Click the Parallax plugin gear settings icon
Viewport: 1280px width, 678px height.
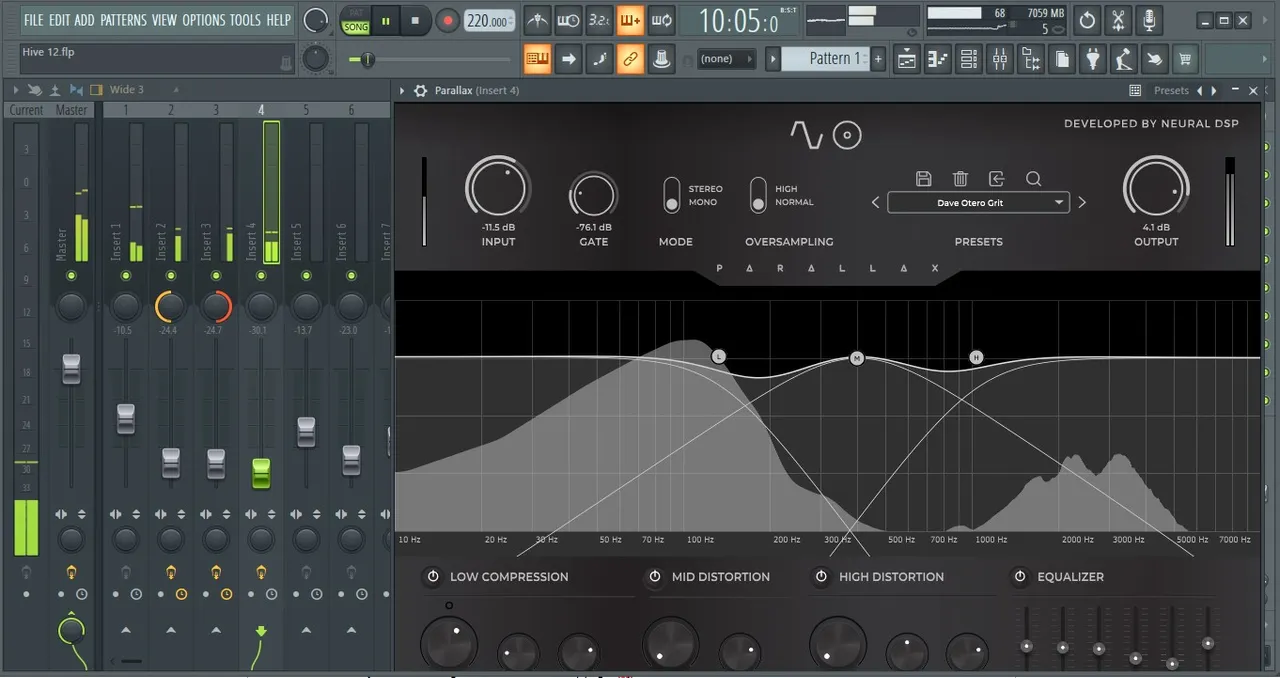coord(420,90)
